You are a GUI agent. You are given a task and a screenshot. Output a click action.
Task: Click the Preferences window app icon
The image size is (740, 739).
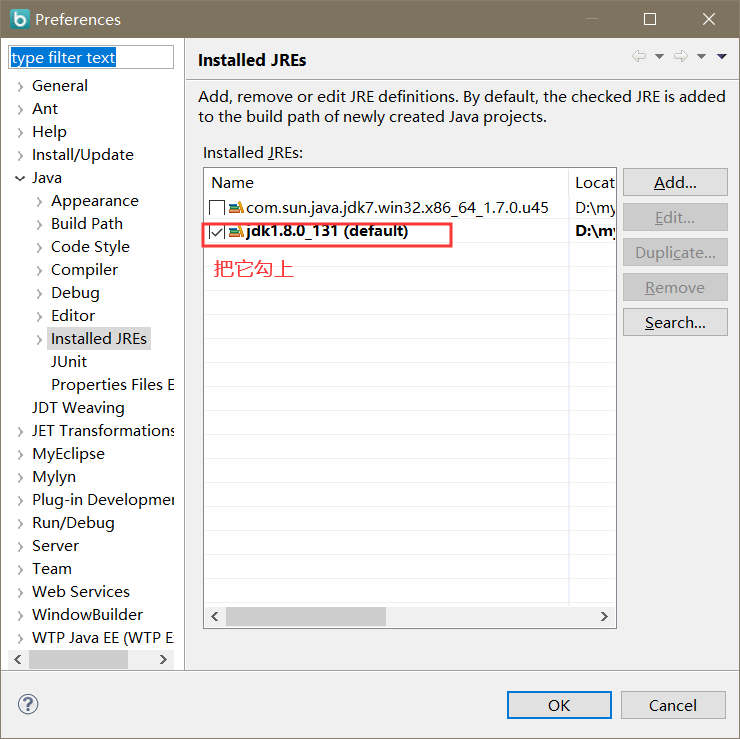tap(20, 19)
